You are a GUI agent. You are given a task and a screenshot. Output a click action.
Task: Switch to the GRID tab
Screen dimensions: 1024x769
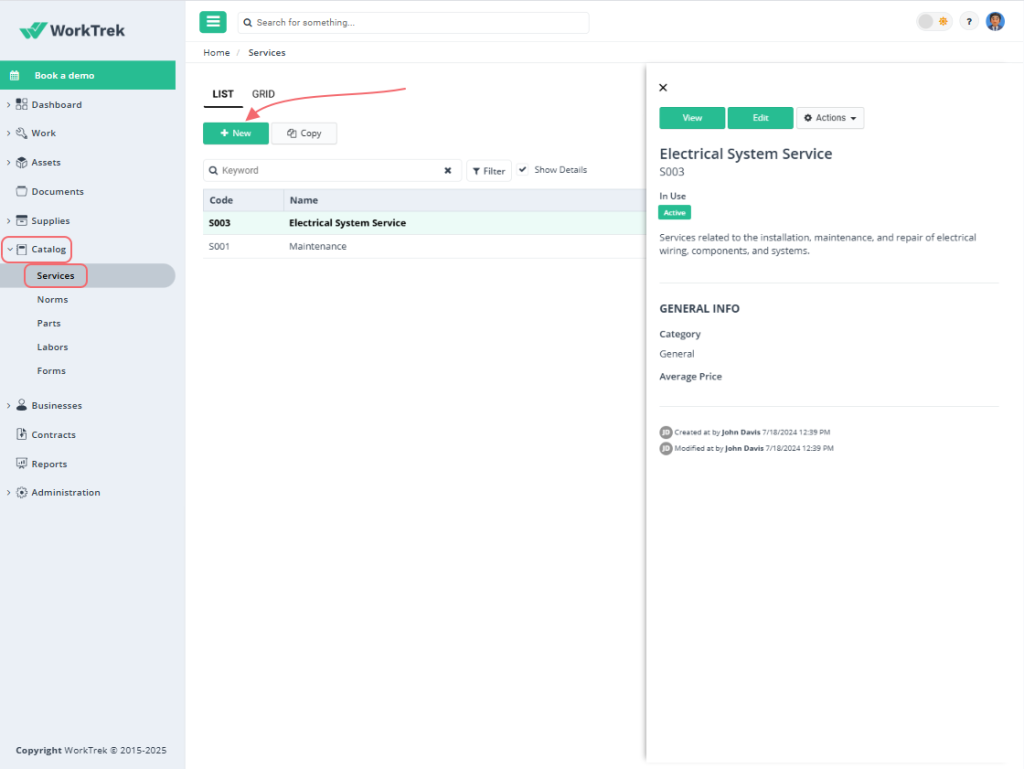pos(263,93)
